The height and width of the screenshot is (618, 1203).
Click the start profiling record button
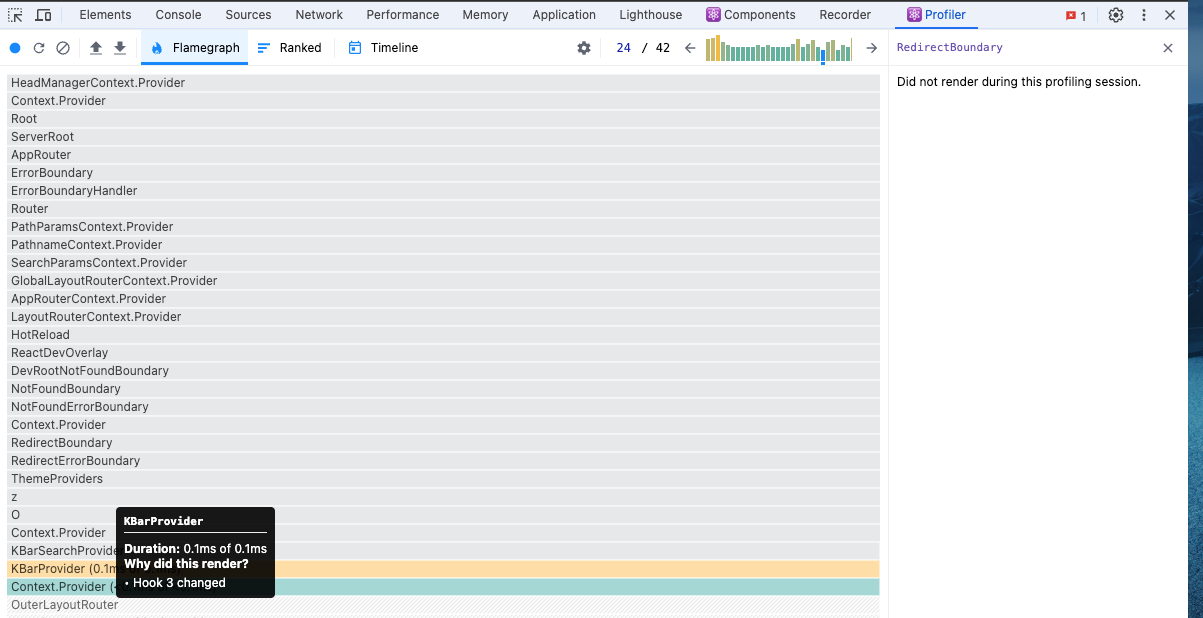click(15, 48)
